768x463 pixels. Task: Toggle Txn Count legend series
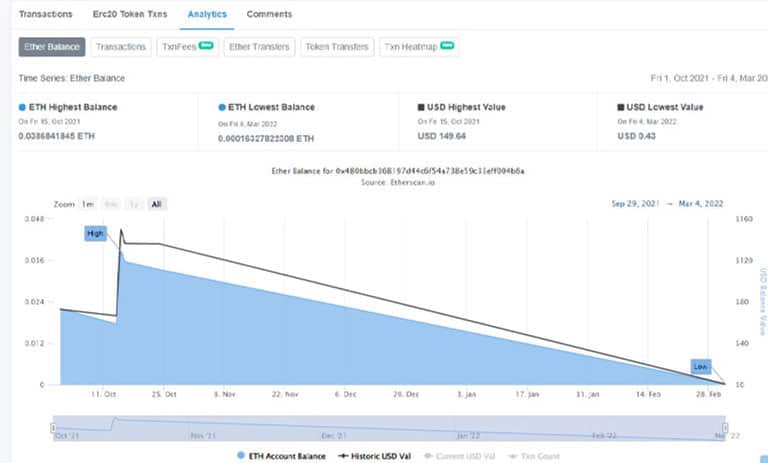point(534,456)
